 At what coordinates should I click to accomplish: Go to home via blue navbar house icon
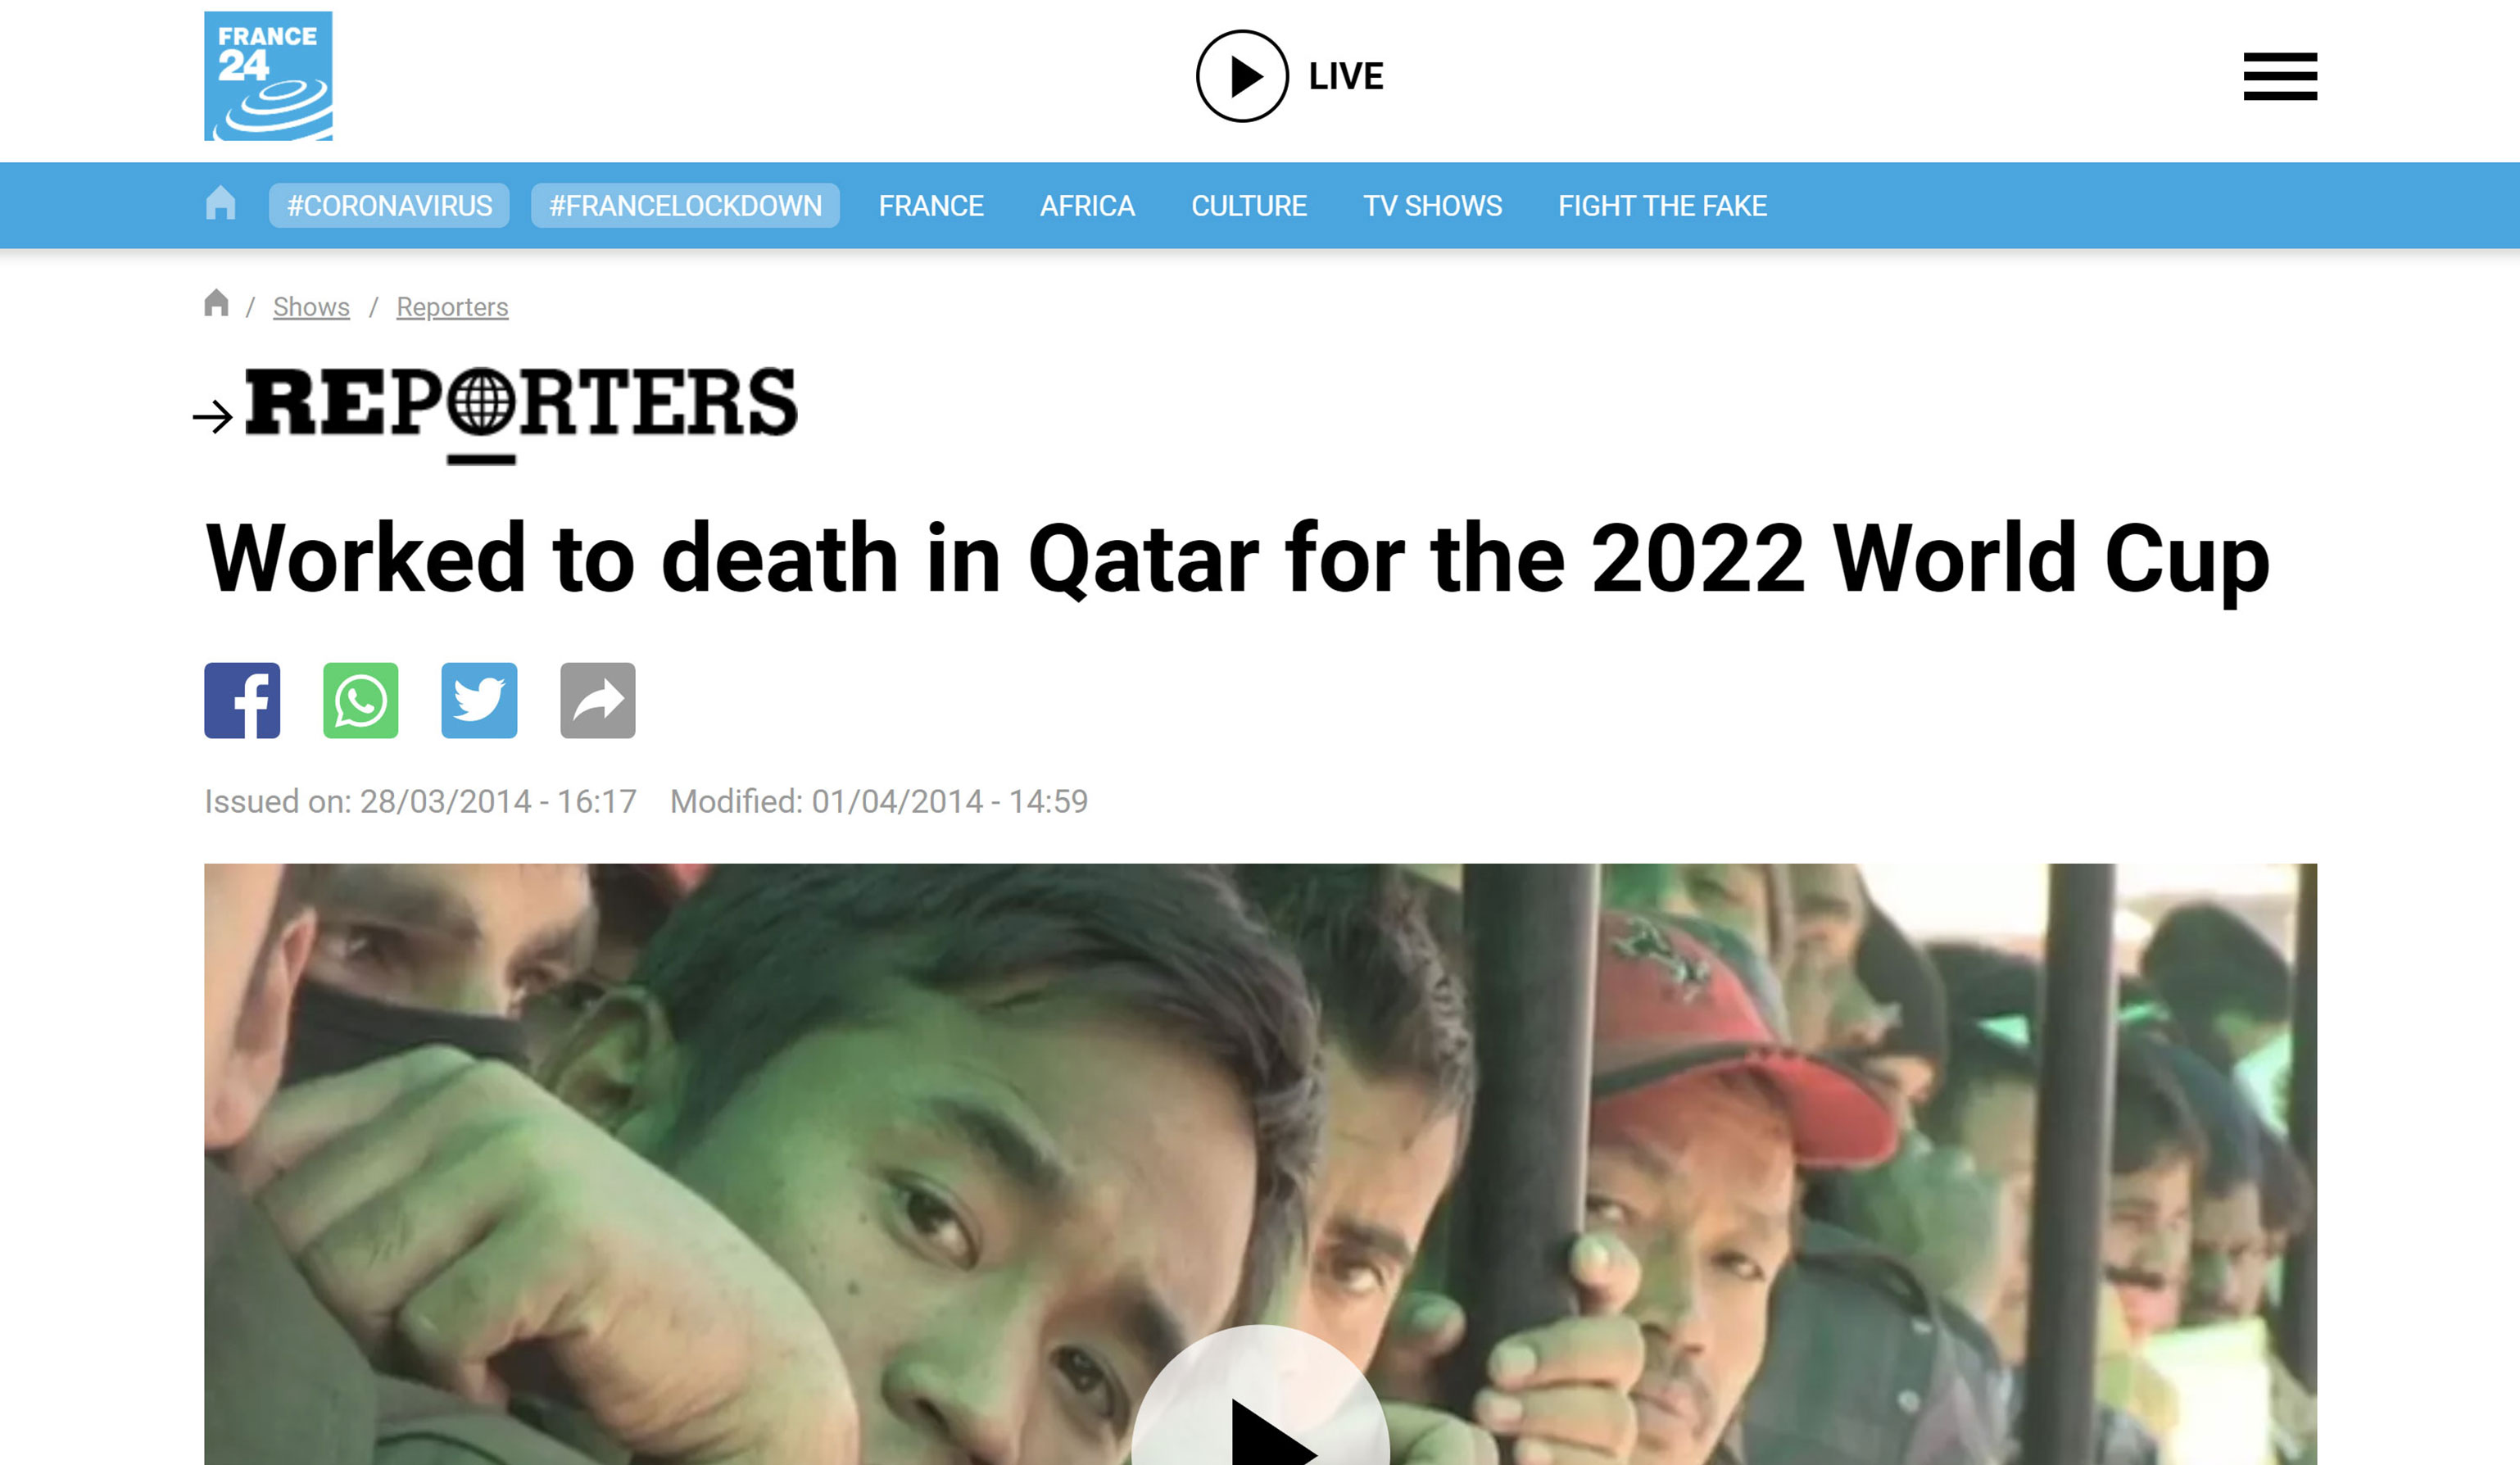coord(220,204)
